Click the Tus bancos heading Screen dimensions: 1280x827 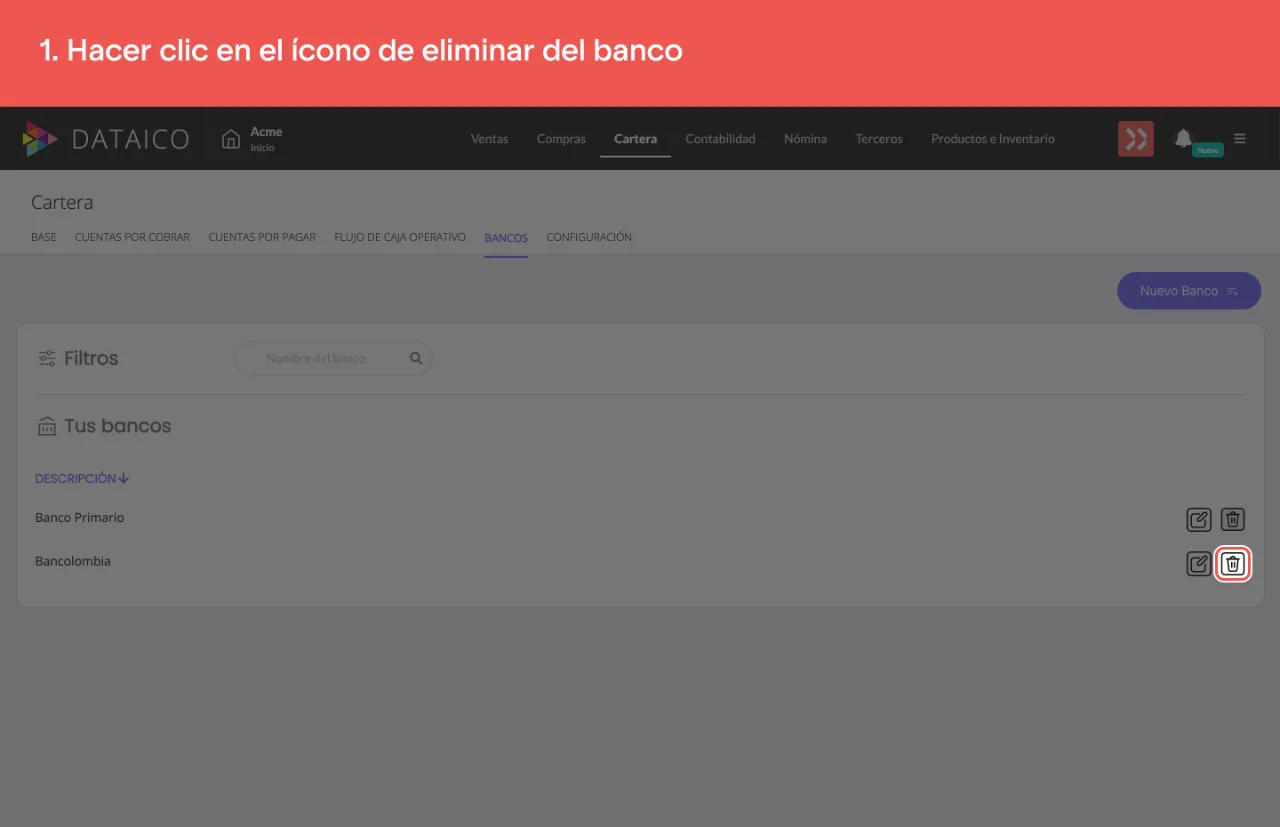click(118, 426)
